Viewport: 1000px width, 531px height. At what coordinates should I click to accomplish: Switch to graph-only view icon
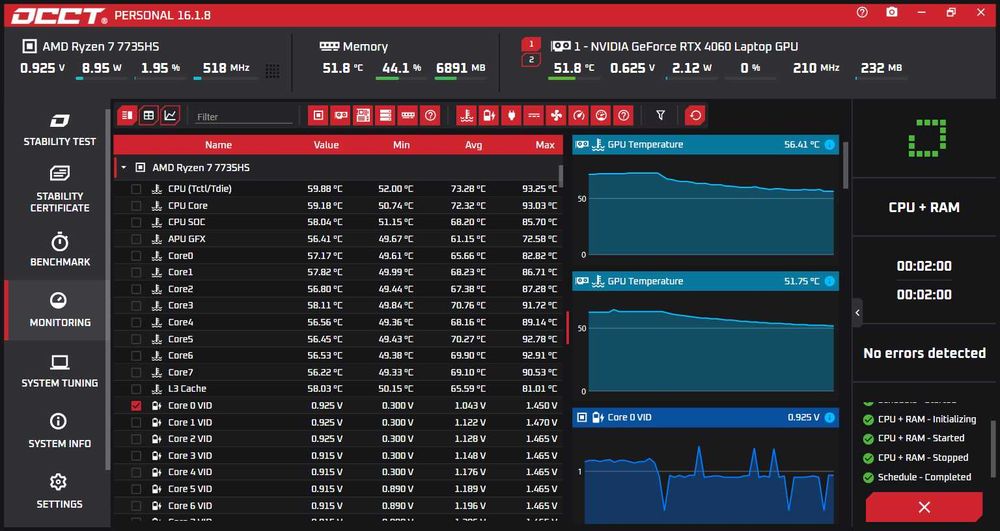click(170, 115)
